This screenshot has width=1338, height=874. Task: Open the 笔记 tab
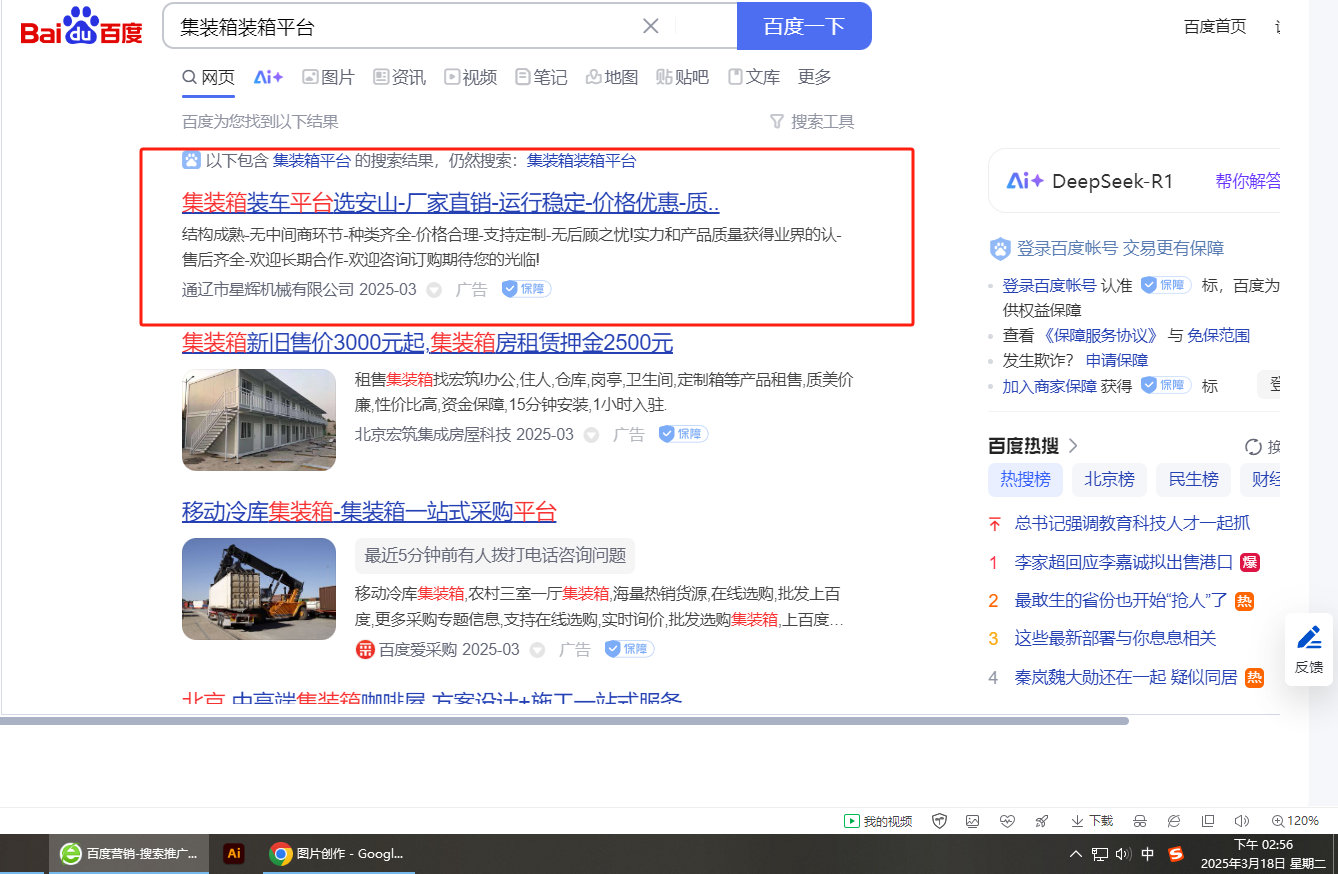pos(541,77)
